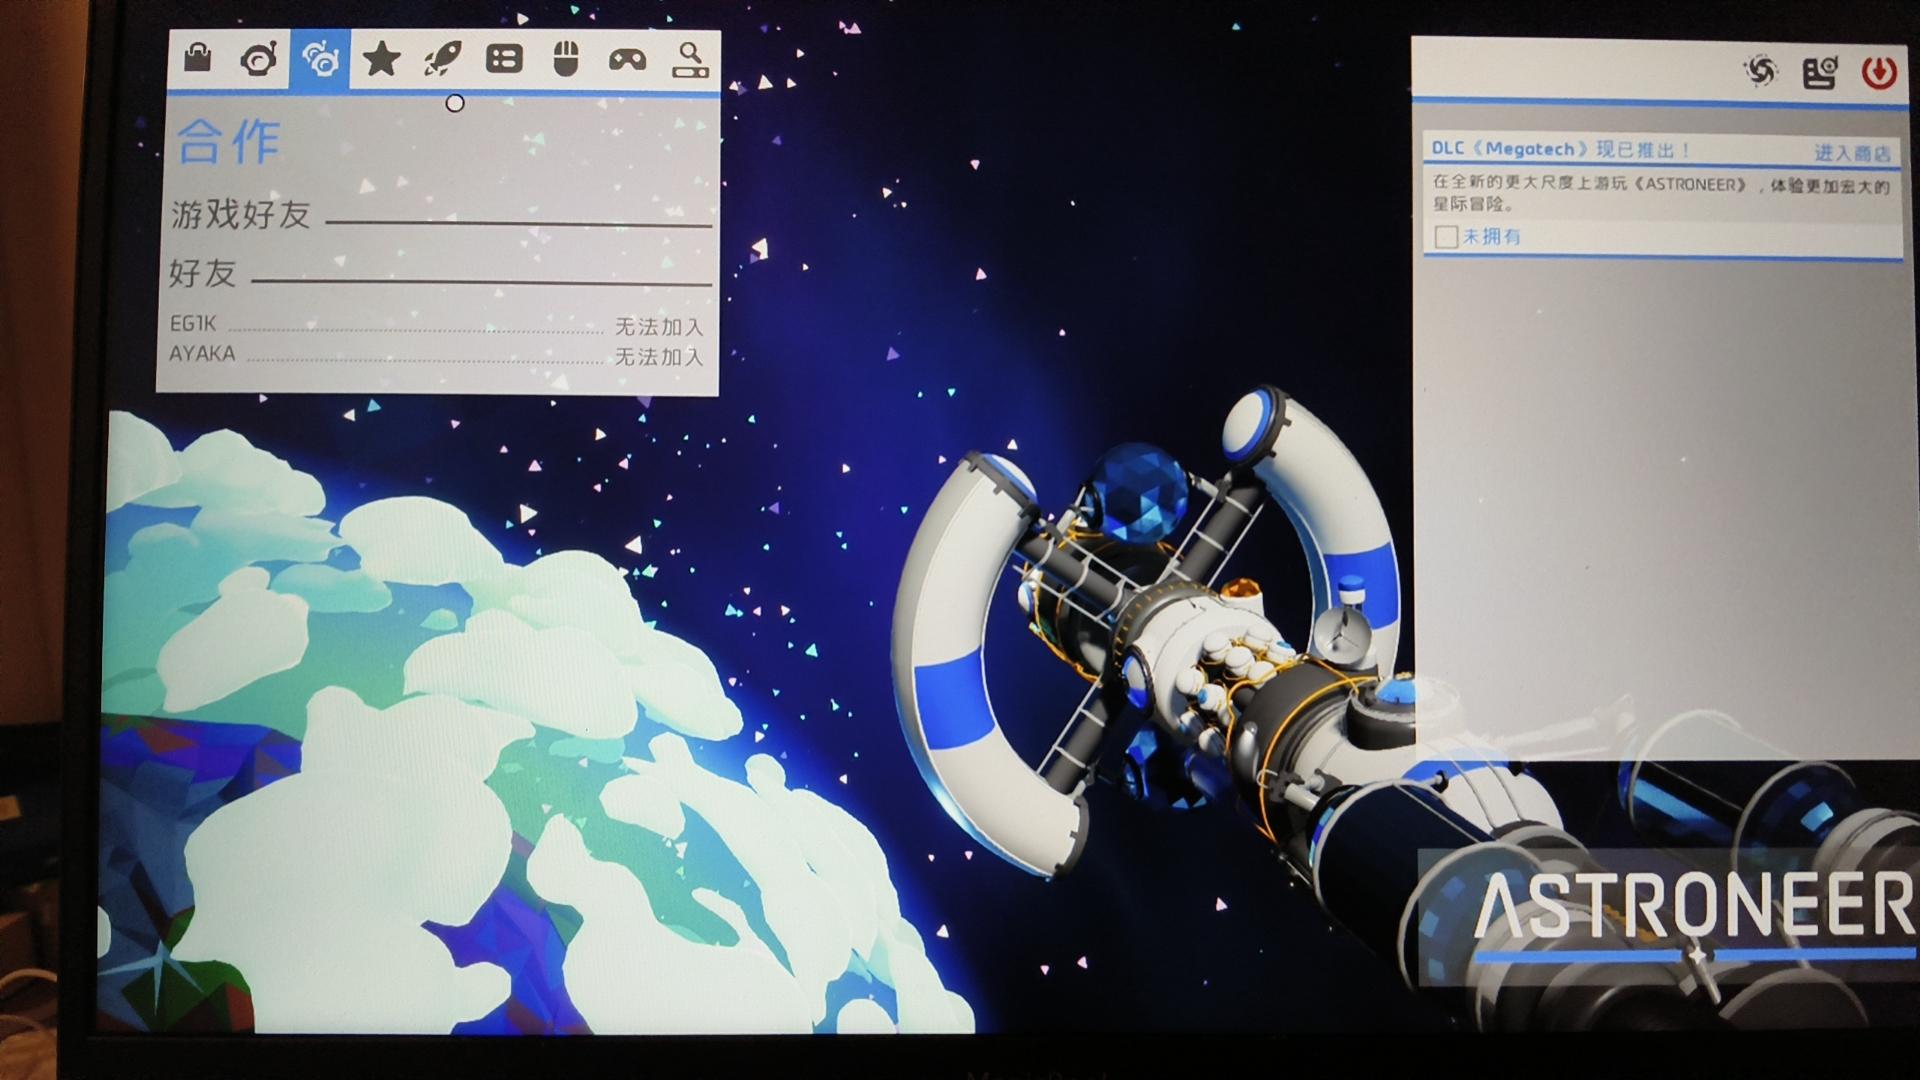The image size is (1920, 1080).
Task: Expand the 游戏好友 section header
Action: [241, 214]
